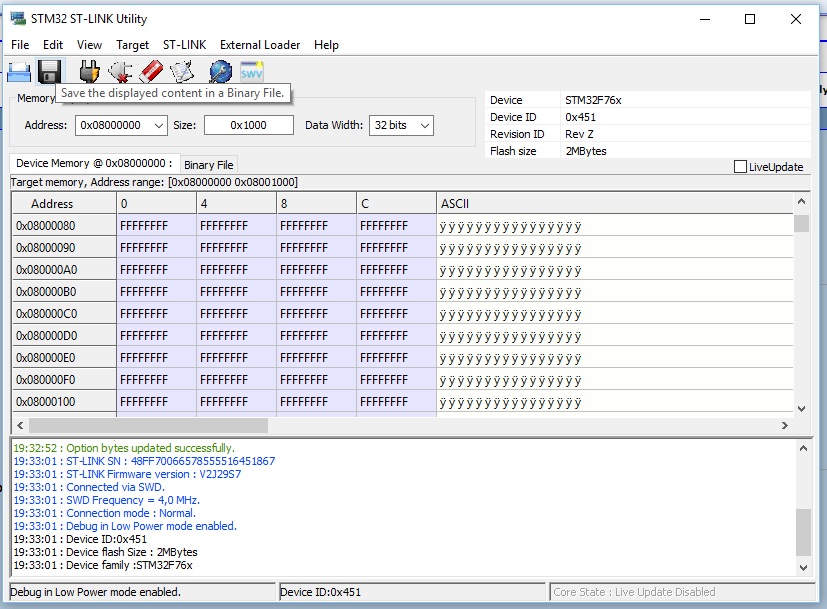This screenshot has width=827, height=609.
Task: Click column C value in row 0x080000A0
Action: 397,270
